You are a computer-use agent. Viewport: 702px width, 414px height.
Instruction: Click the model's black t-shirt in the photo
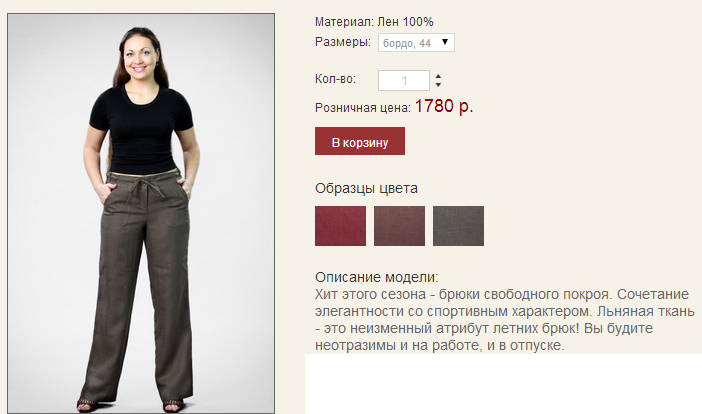point(141,128)
